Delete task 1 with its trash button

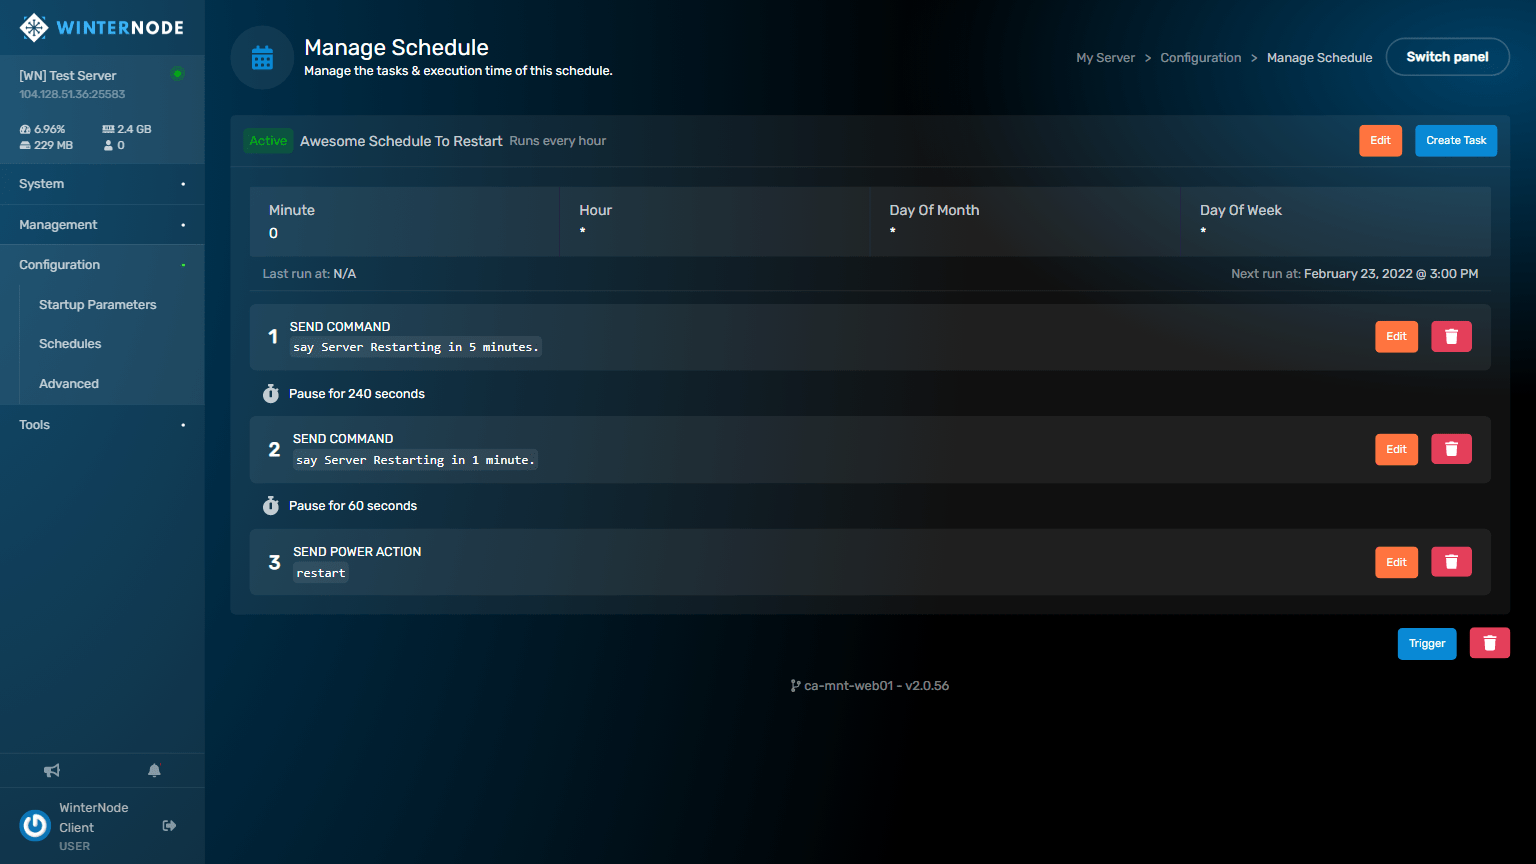1451,336
